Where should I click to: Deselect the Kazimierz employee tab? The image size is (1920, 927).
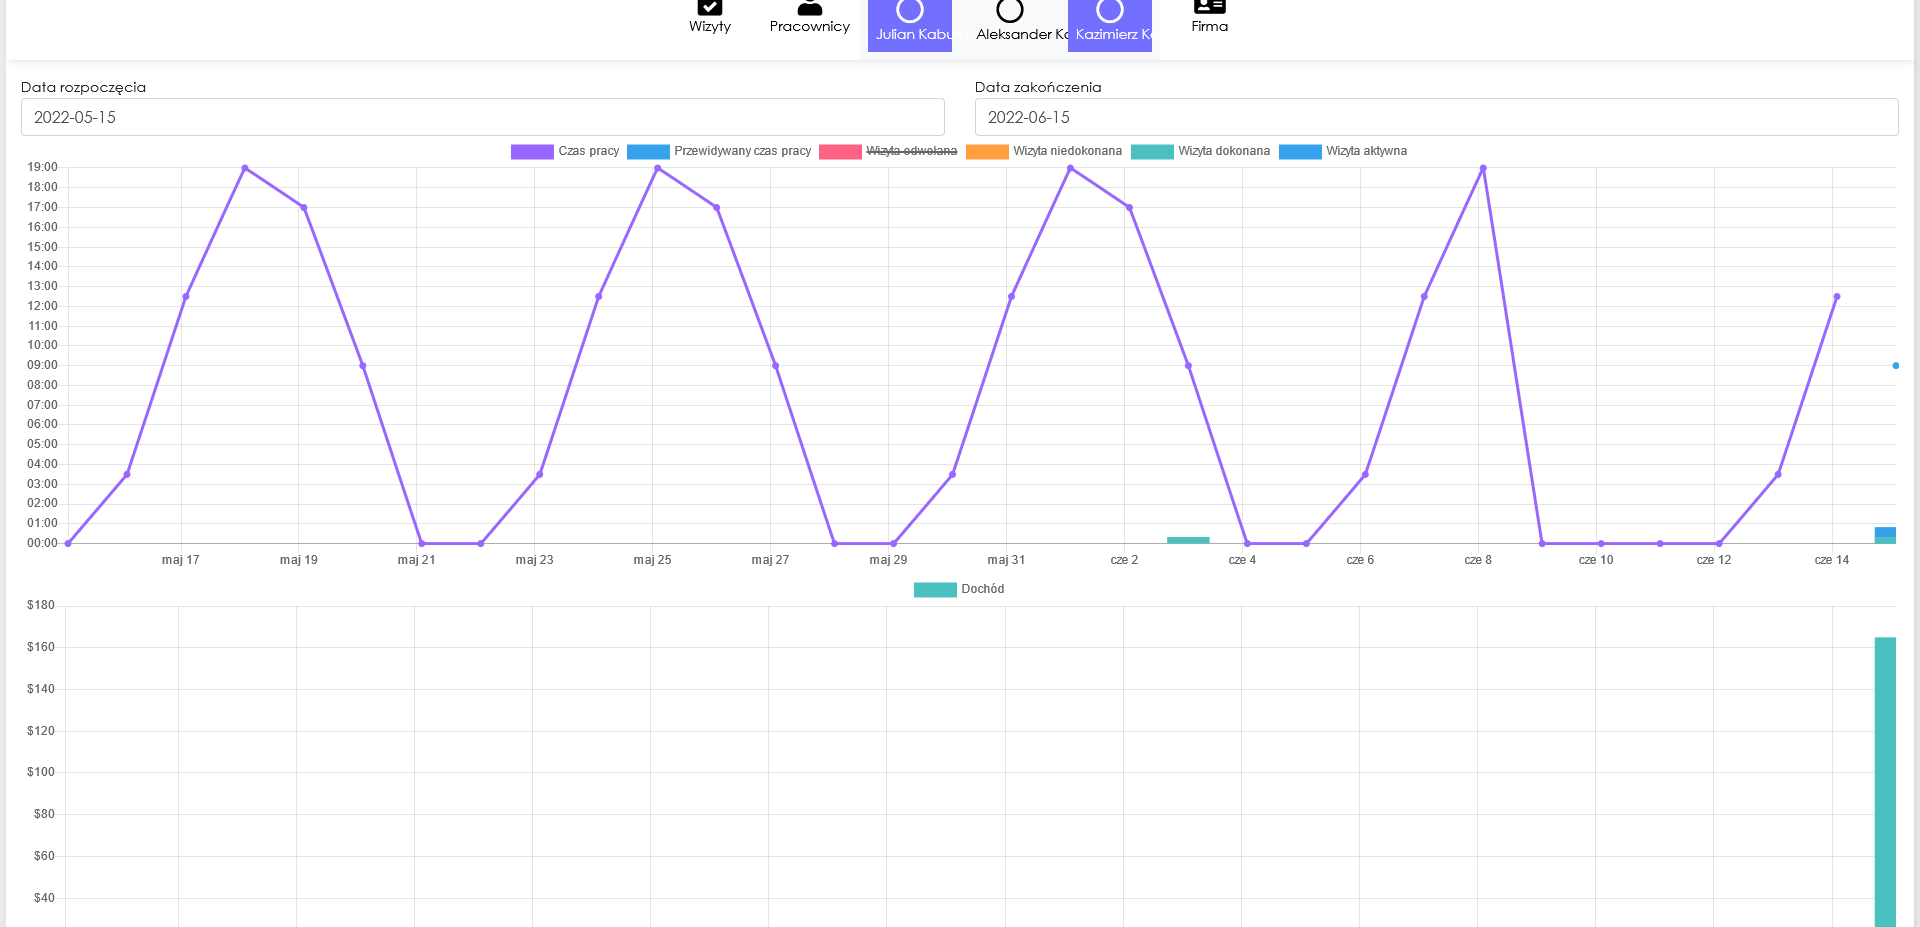click(1110, 24)
